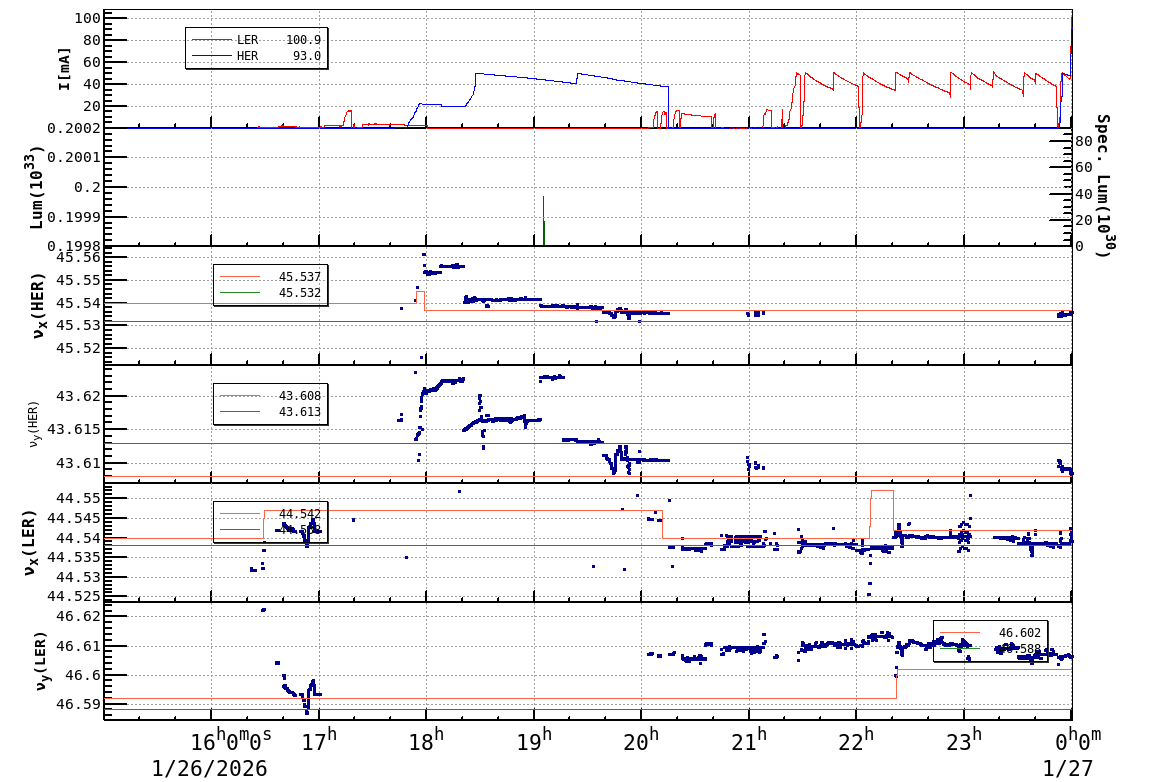Select the blue HER legend line sample

tap(211, 56)
